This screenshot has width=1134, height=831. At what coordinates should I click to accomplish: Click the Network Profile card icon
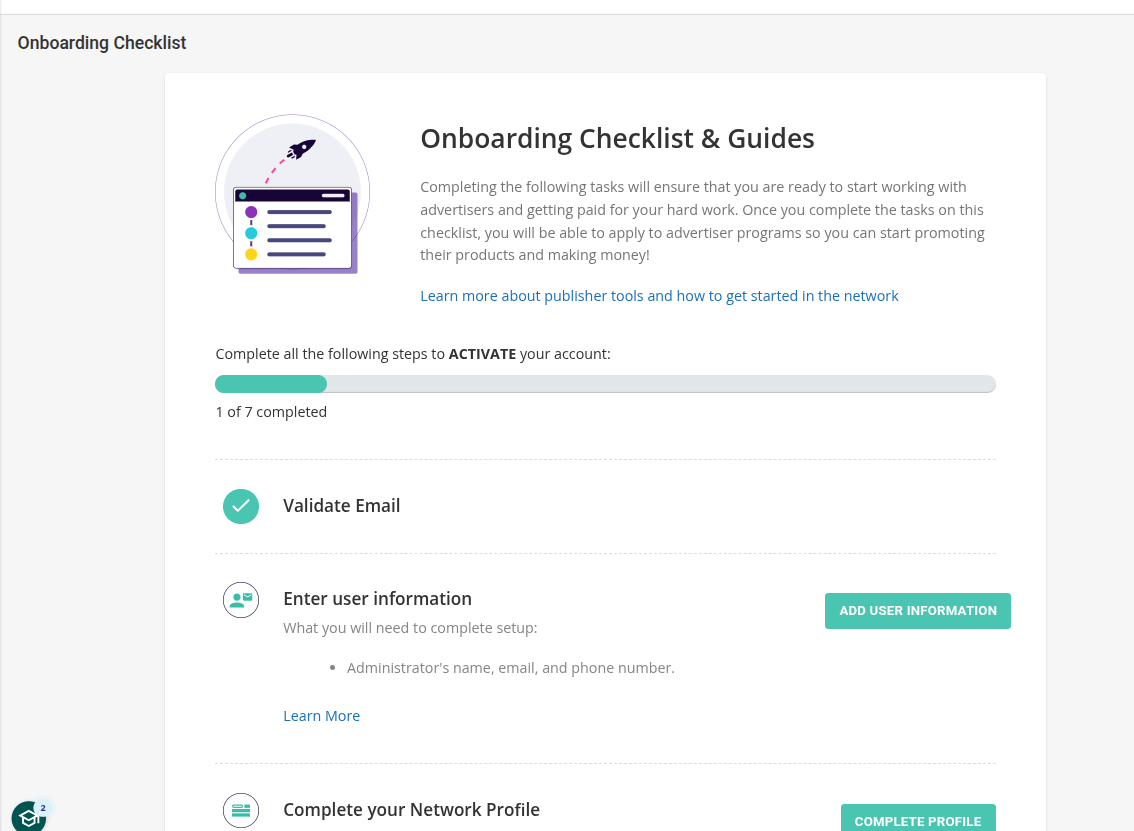pyautogui.click(x=241, y=810)
